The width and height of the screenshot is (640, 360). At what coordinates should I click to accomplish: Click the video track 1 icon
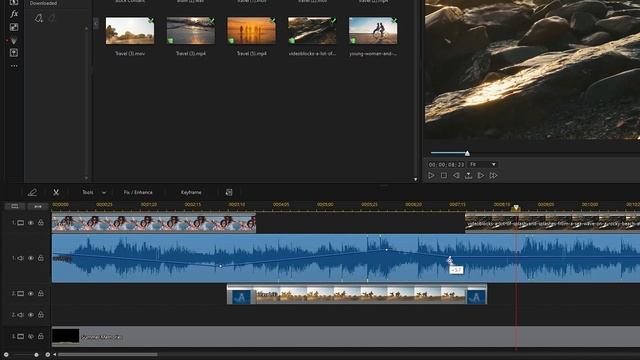click(x=20, y=223)
